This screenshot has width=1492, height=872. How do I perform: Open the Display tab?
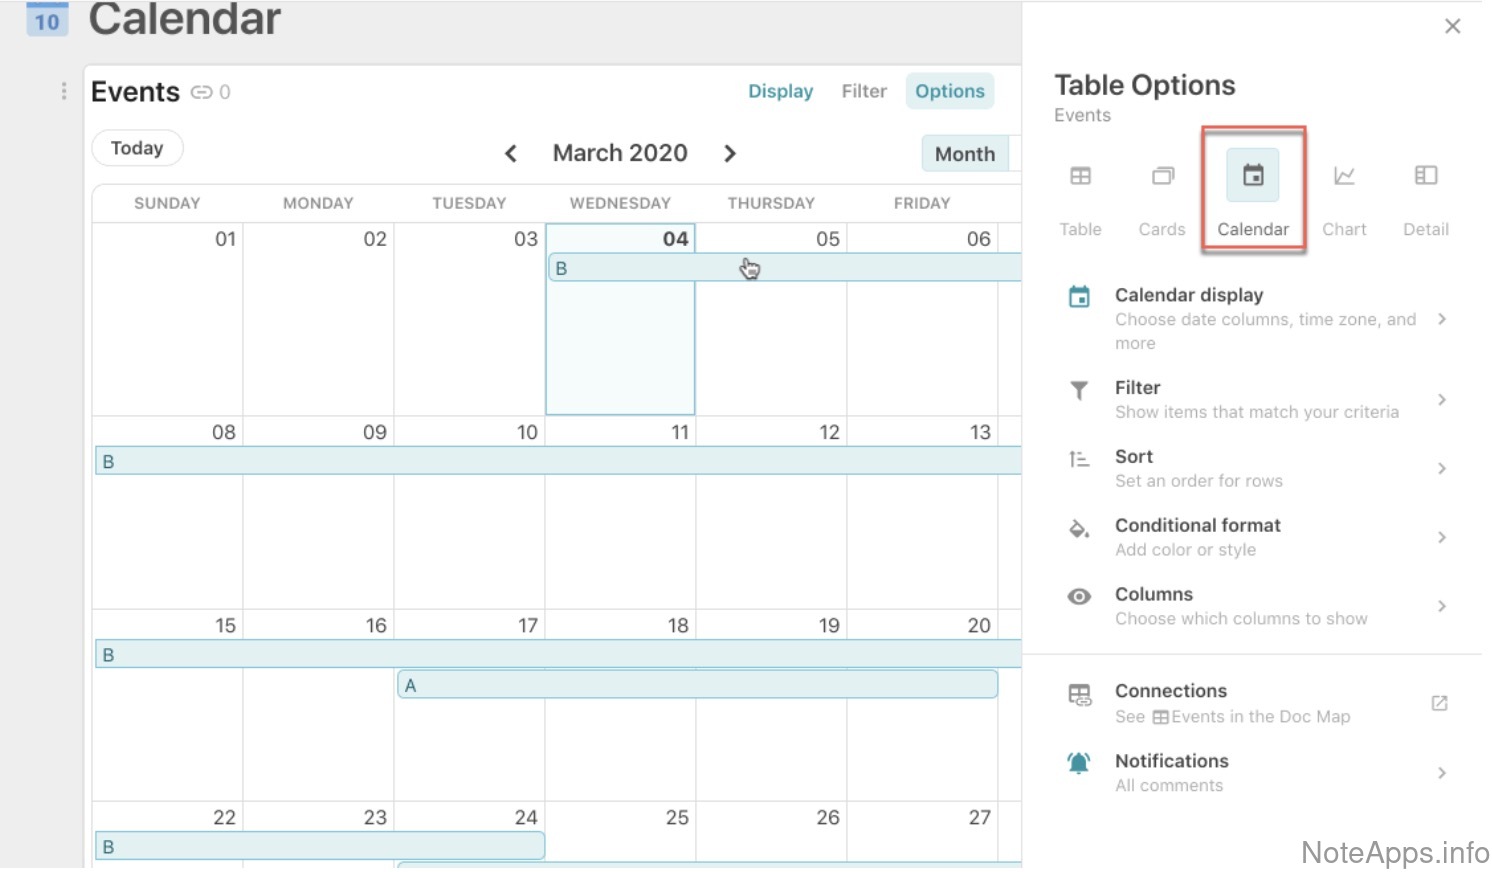pos(780,92)
